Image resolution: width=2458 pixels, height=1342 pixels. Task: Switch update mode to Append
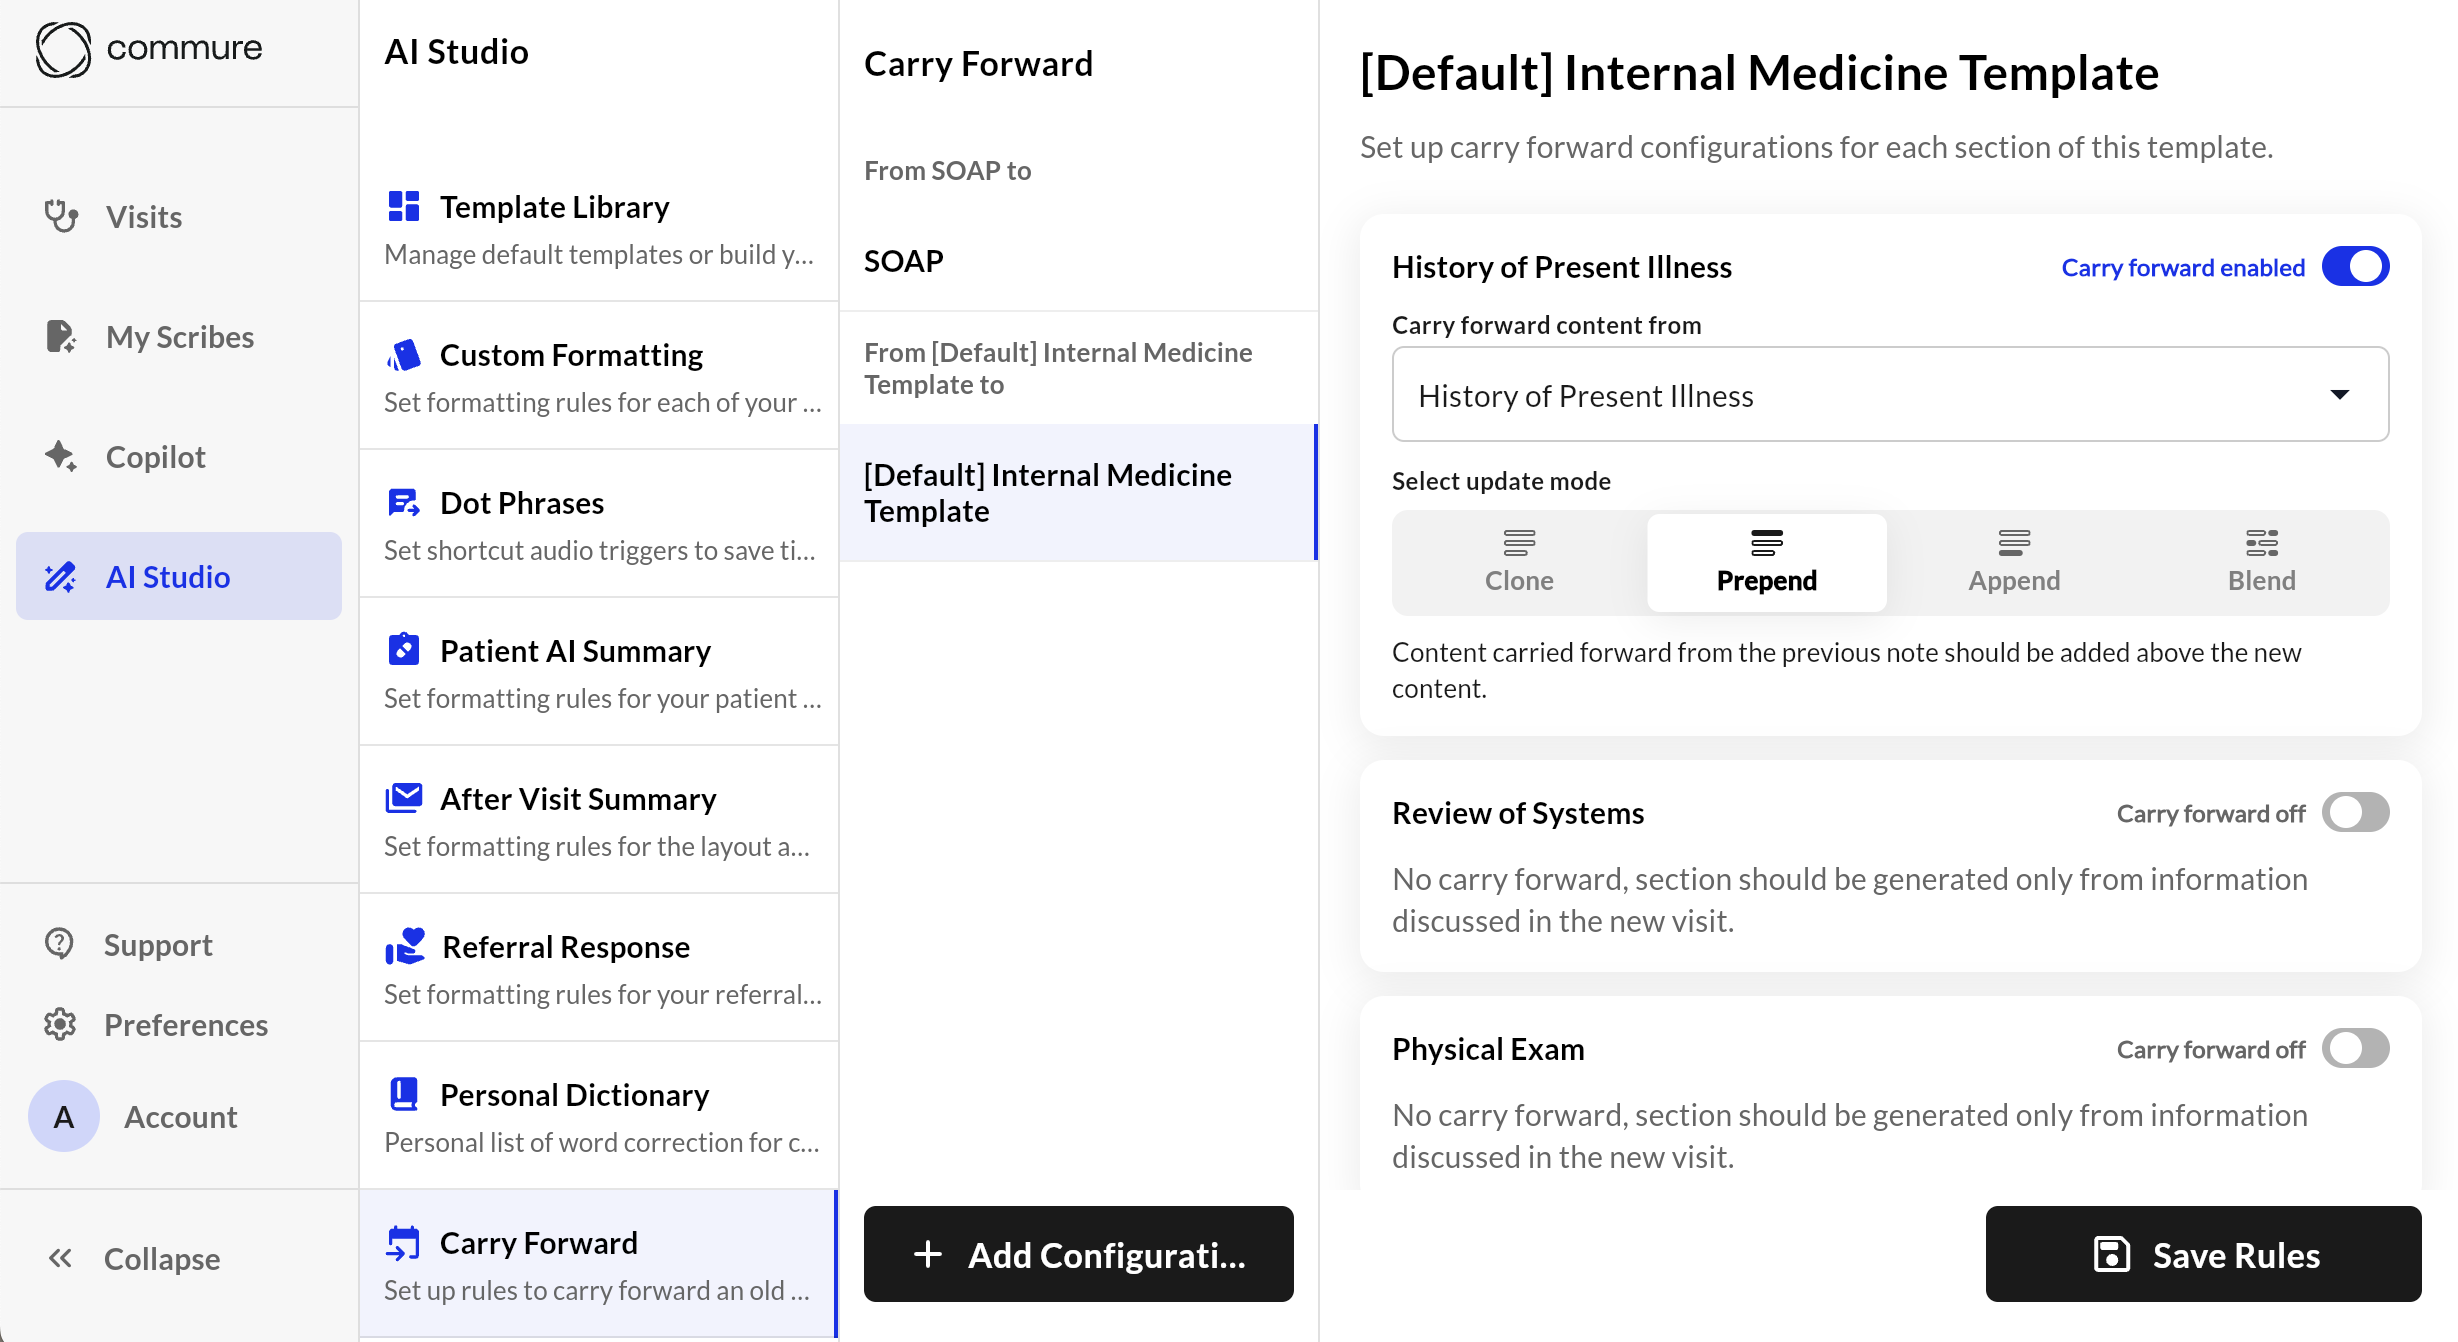(2013, 562)
